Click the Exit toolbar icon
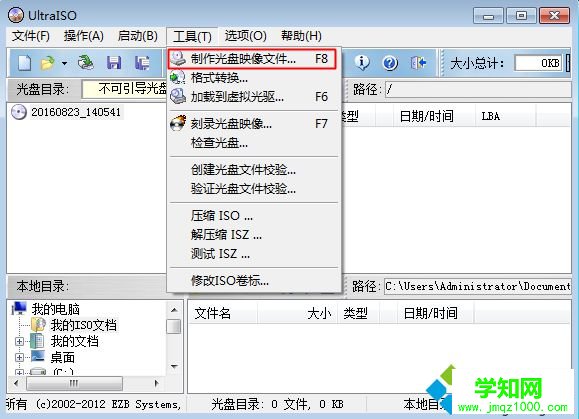Screen dimensions: 579x419 point(418,63)
